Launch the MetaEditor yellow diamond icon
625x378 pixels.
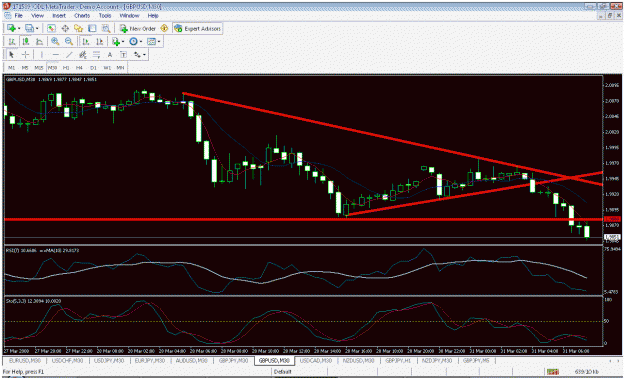pos(164,28)
